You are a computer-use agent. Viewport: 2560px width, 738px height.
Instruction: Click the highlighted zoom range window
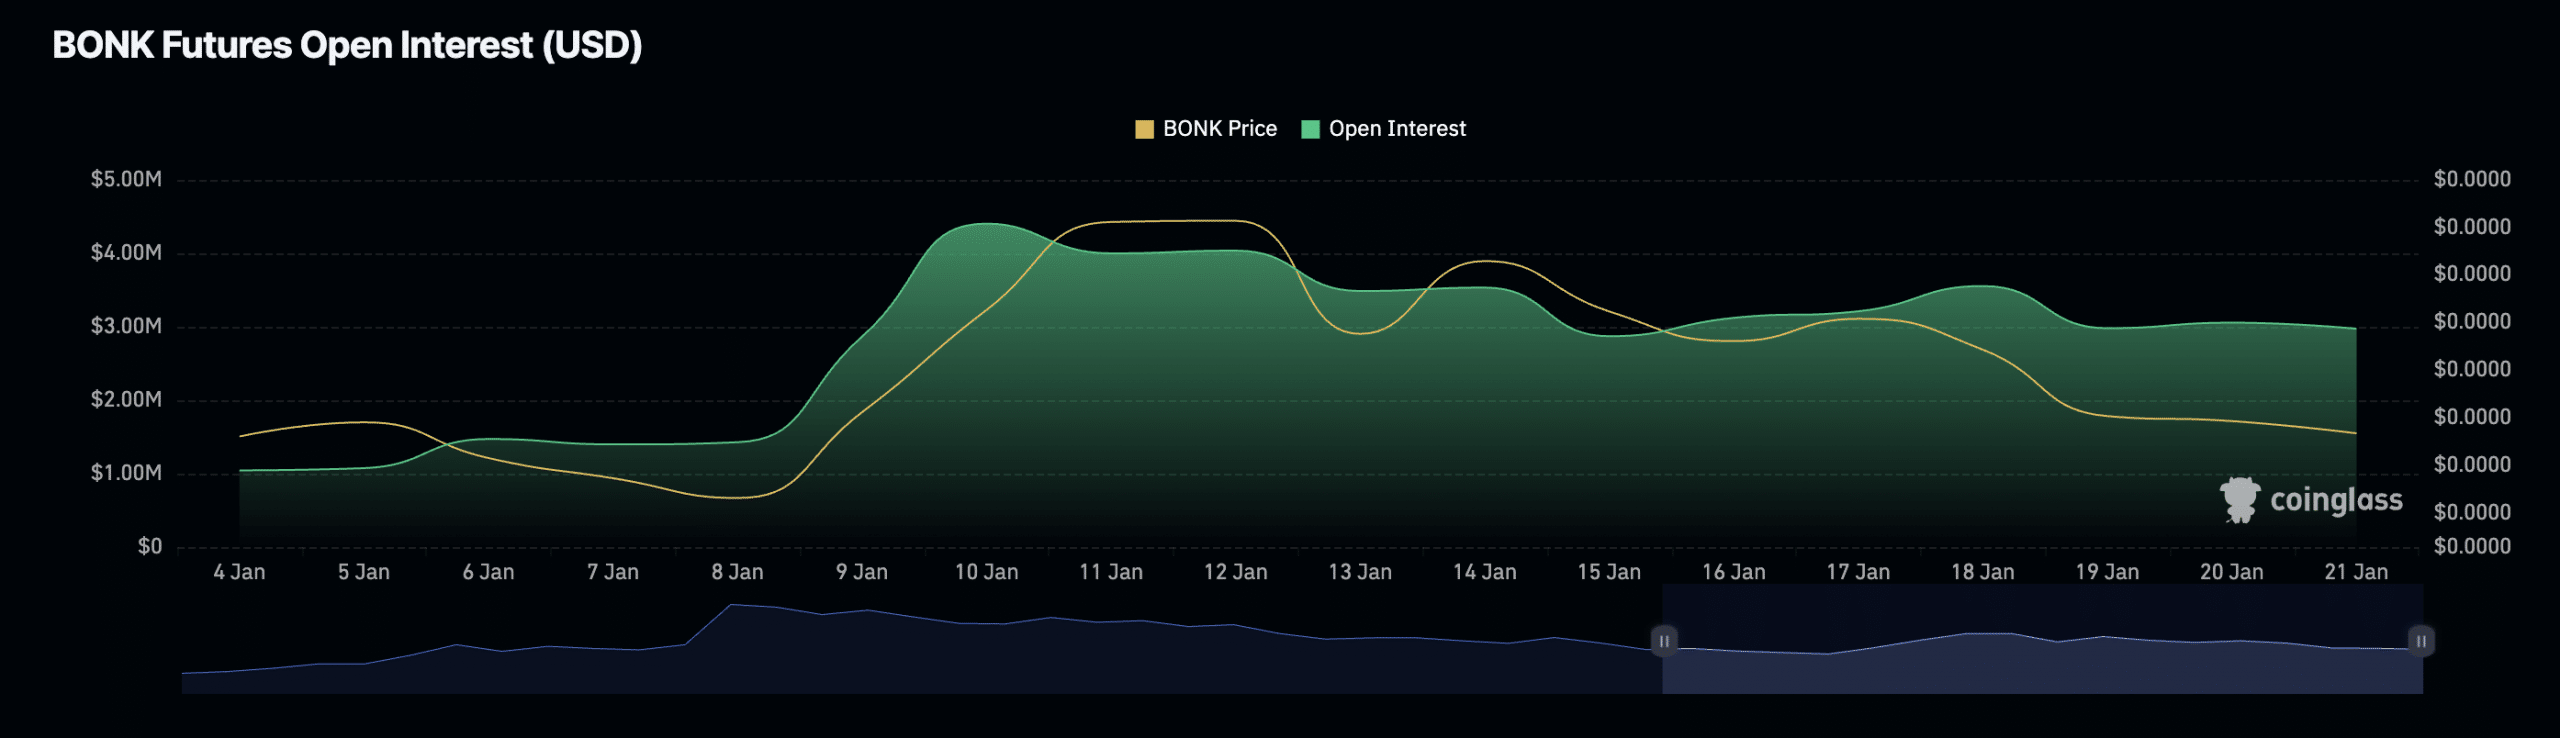(2042, 640)
